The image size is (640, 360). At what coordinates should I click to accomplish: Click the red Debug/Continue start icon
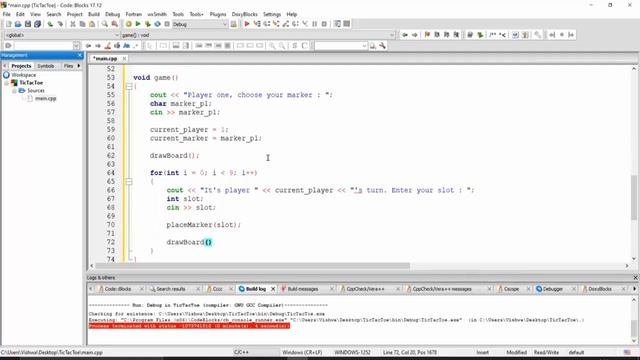pos(247,24)
